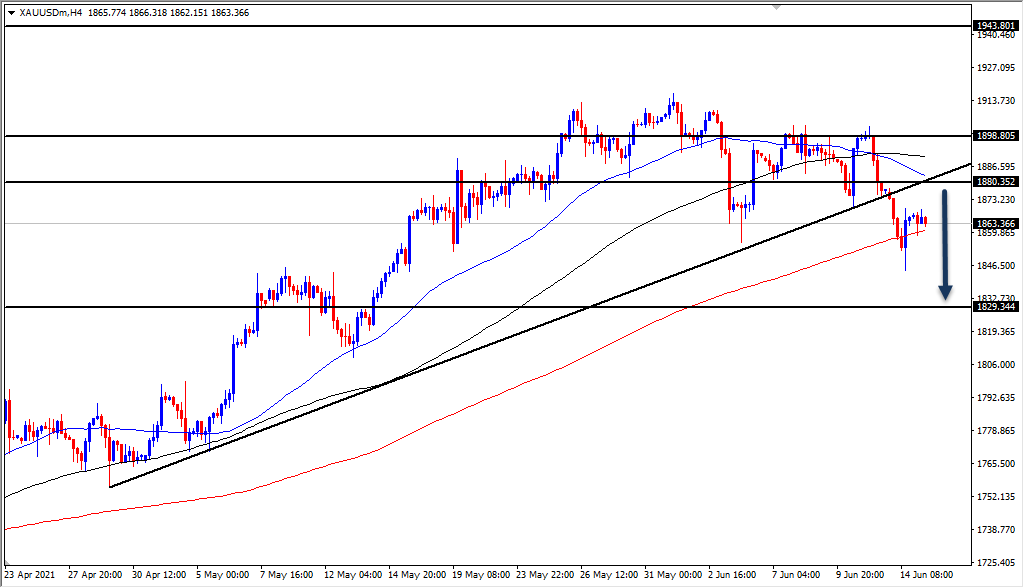Click the 2 Jun 16:00 time label

(732, 575)
